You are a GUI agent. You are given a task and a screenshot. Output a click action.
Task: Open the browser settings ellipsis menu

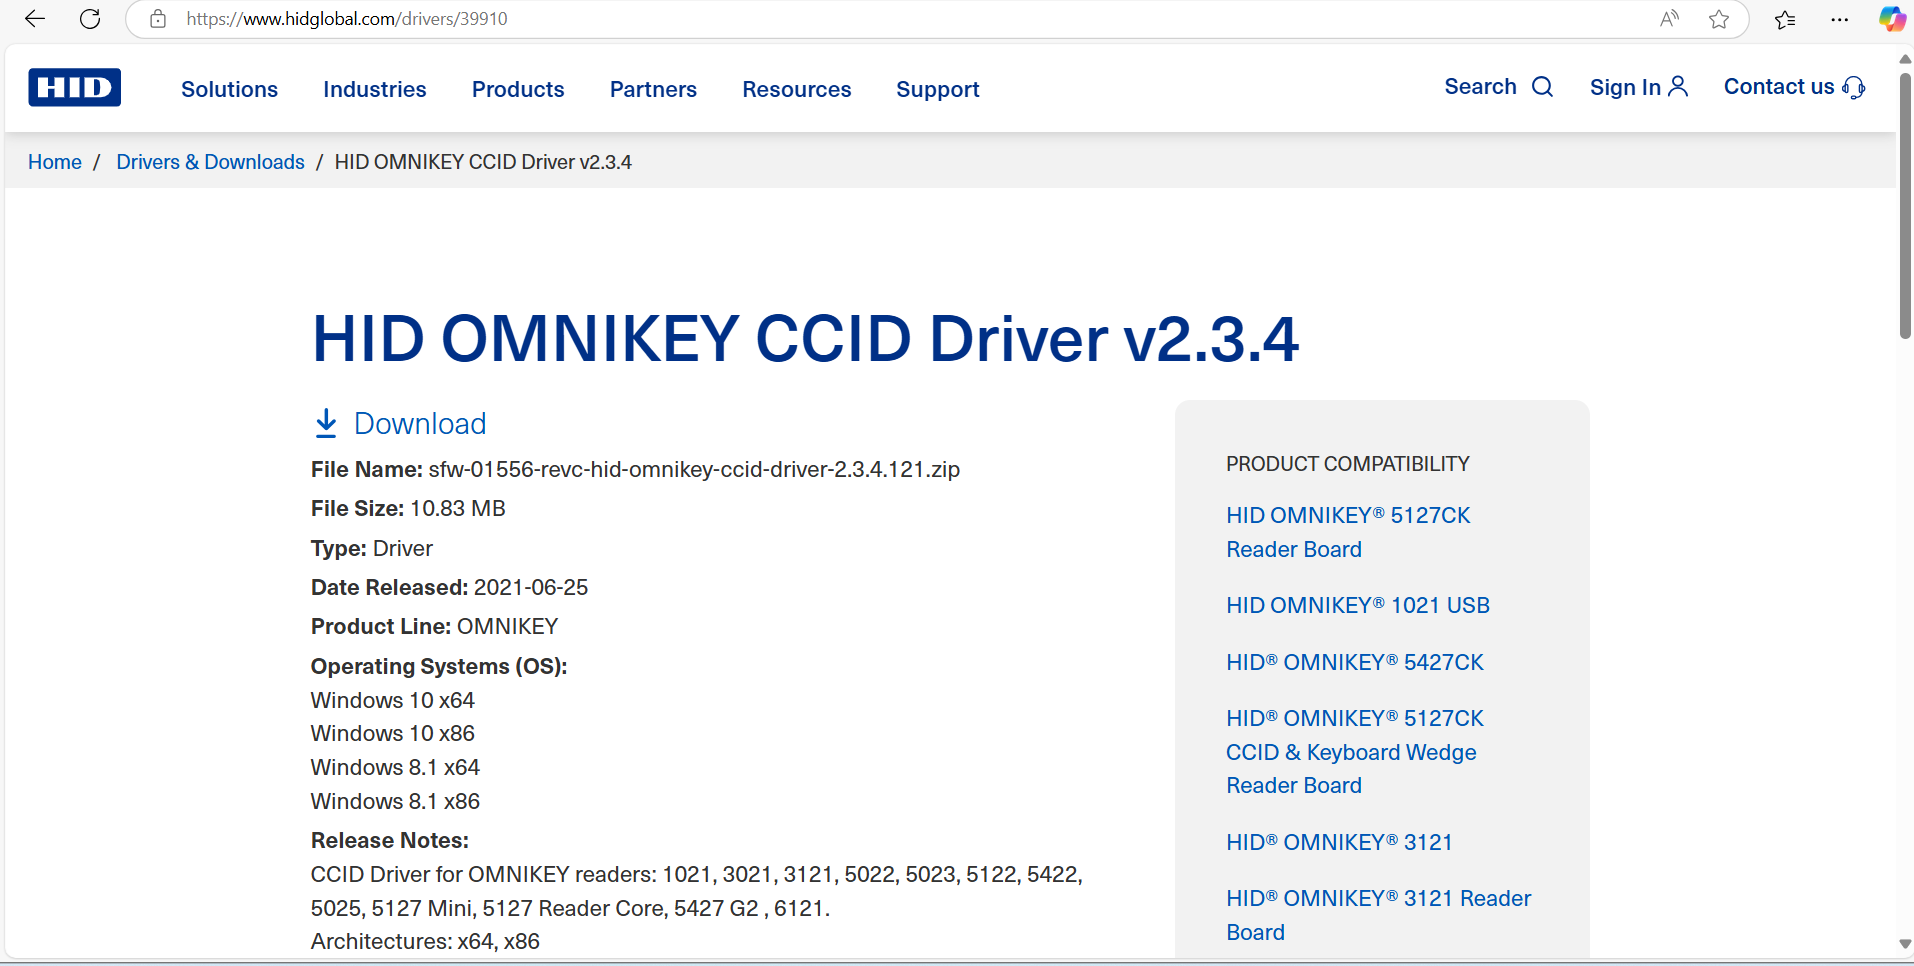(1839, 18)
